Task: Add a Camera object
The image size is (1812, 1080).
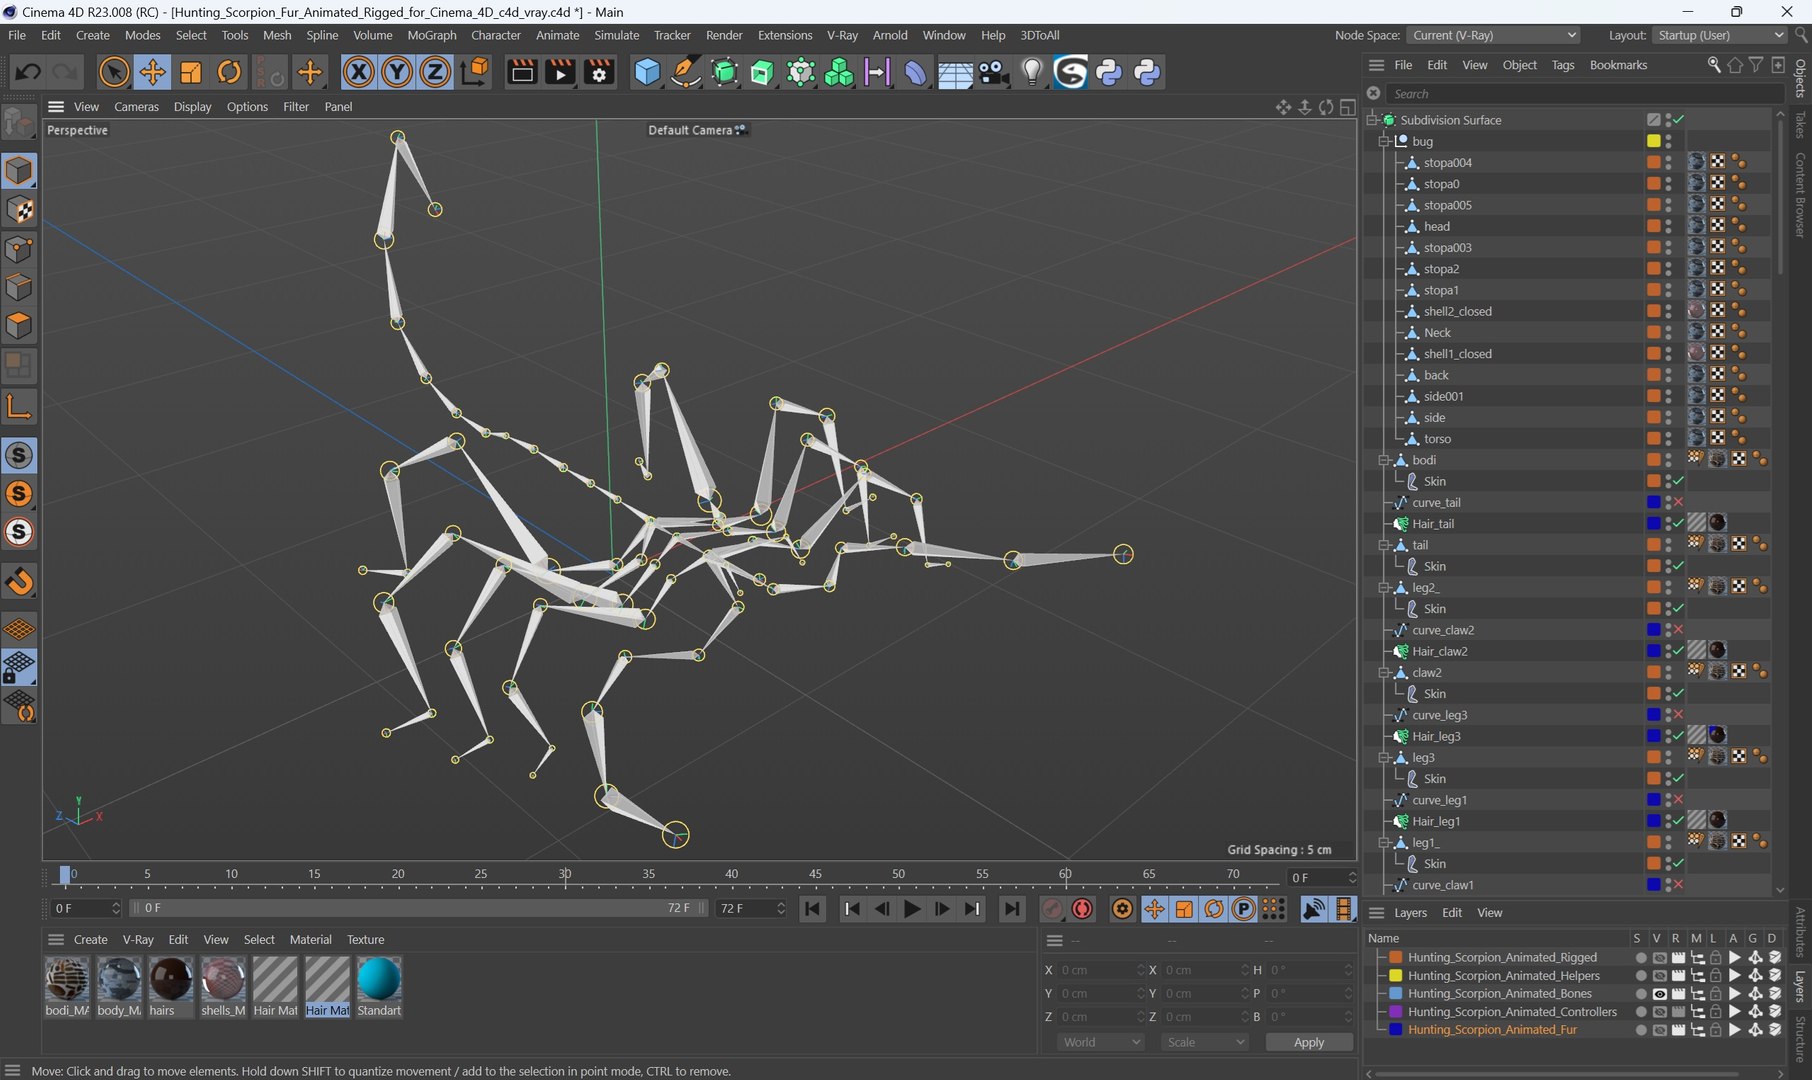Action: click(x=993, y=72)
